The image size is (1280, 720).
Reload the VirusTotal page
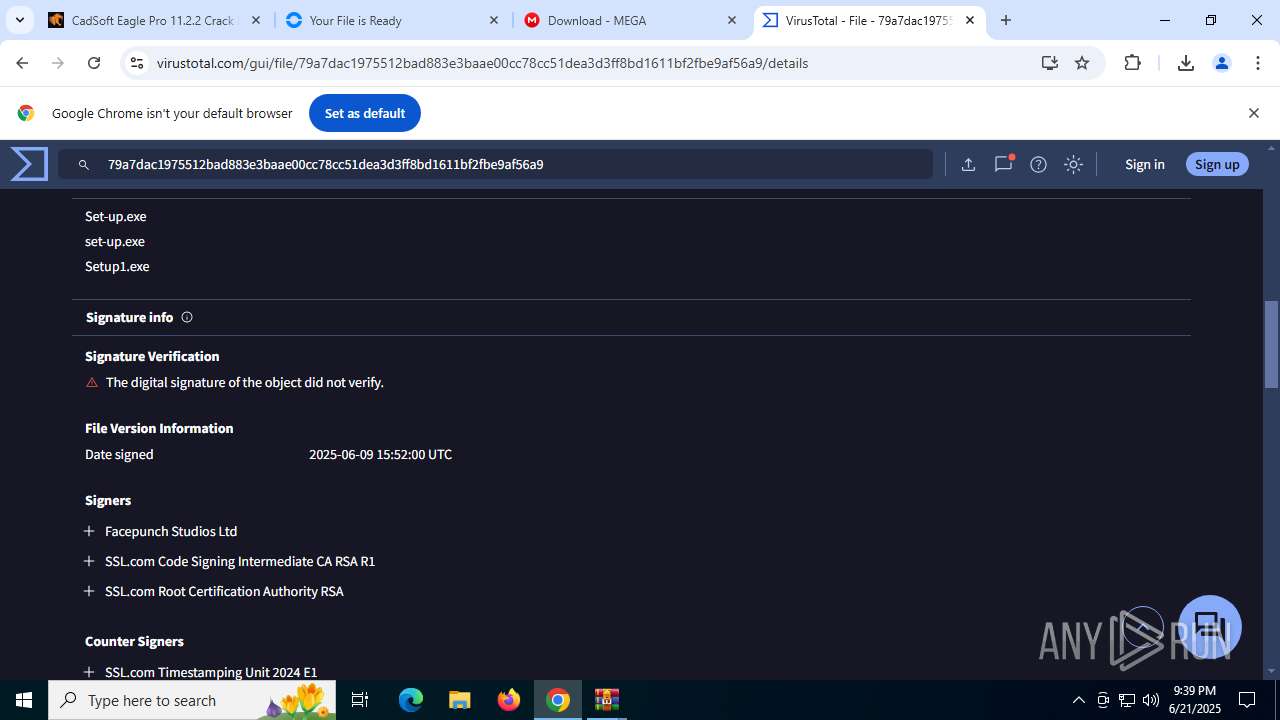(94, 63)
